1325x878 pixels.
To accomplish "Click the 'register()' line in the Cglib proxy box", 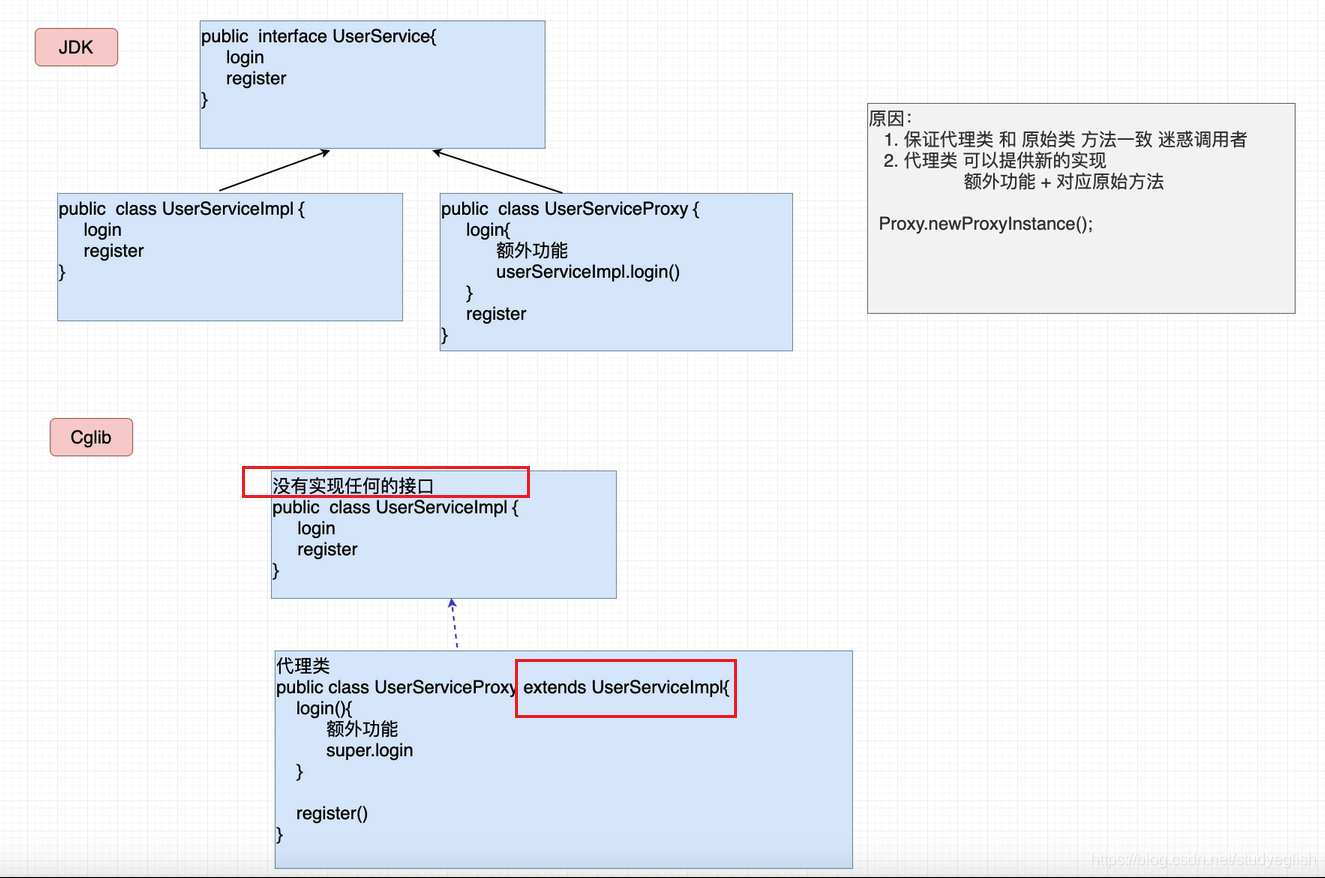I will point(332,813).
